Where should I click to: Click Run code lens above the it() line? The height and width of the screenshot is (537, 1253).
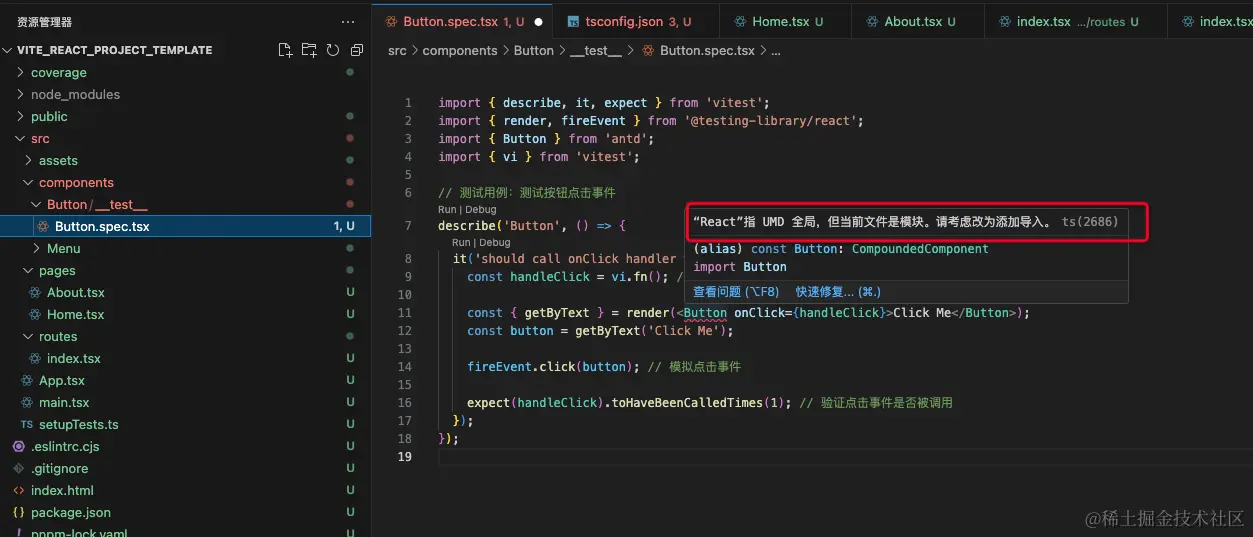(x=460, y=242)
